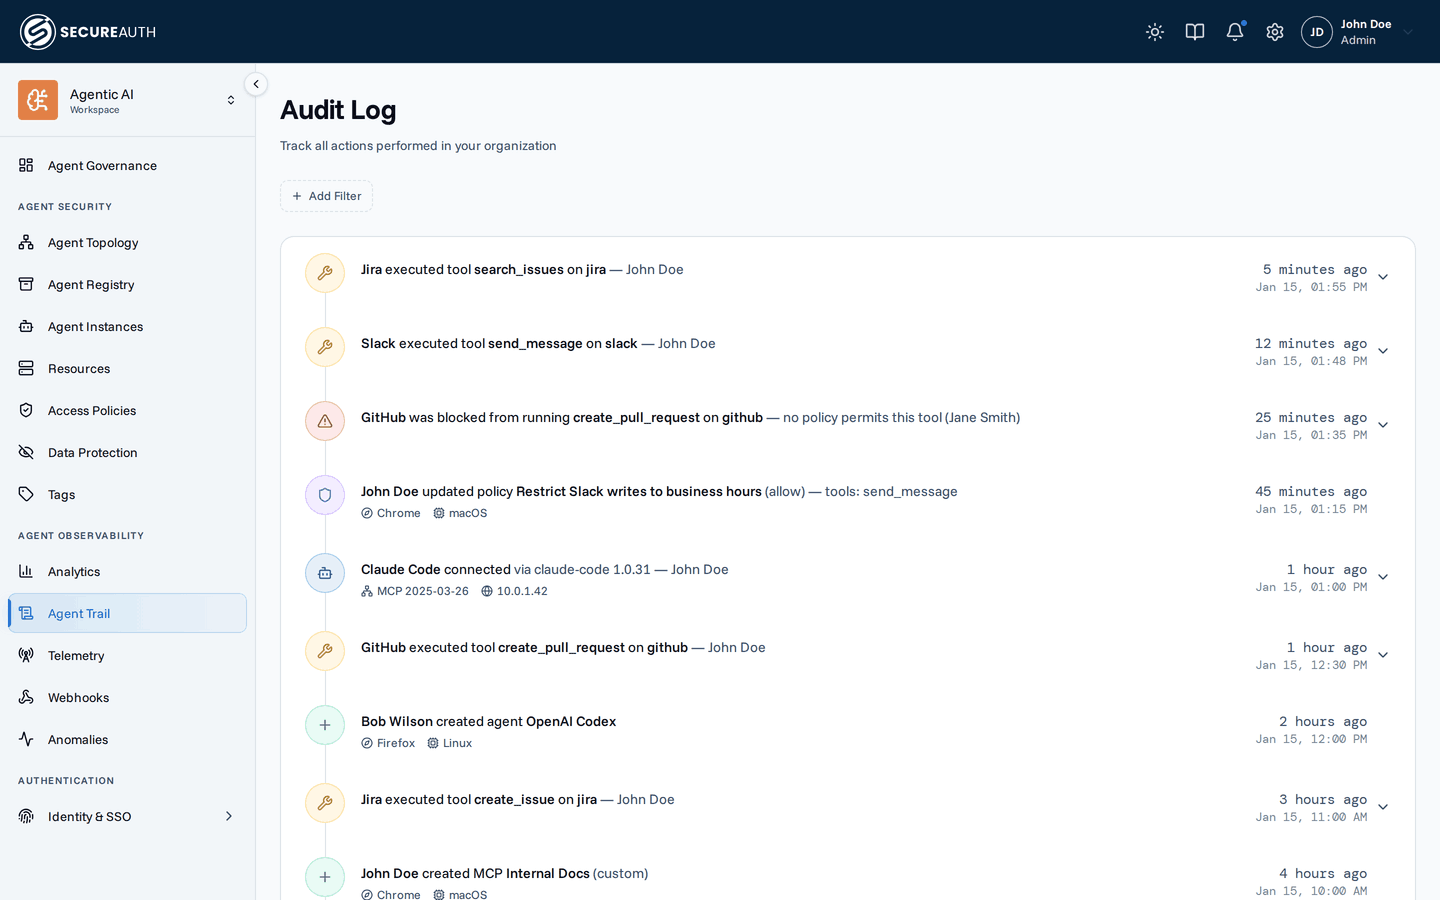Click '25 minutes ago' timestamp
Screen dimensions: 1440x900
click(1311, 417)
